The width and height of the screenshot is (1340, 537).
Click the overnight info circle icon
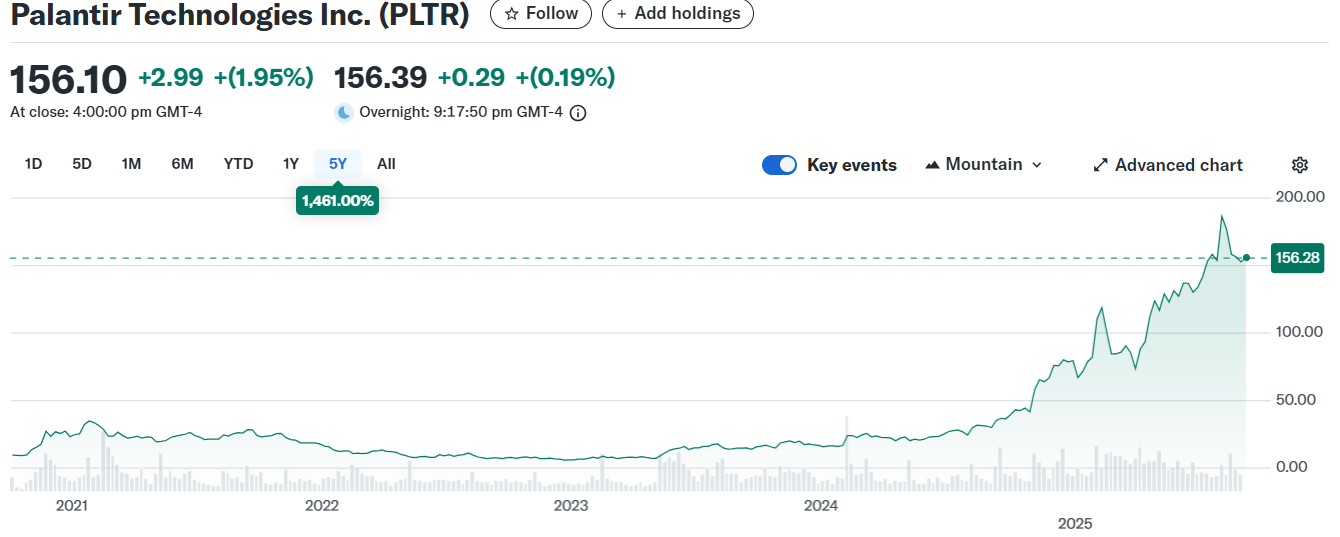coord(578,113)
